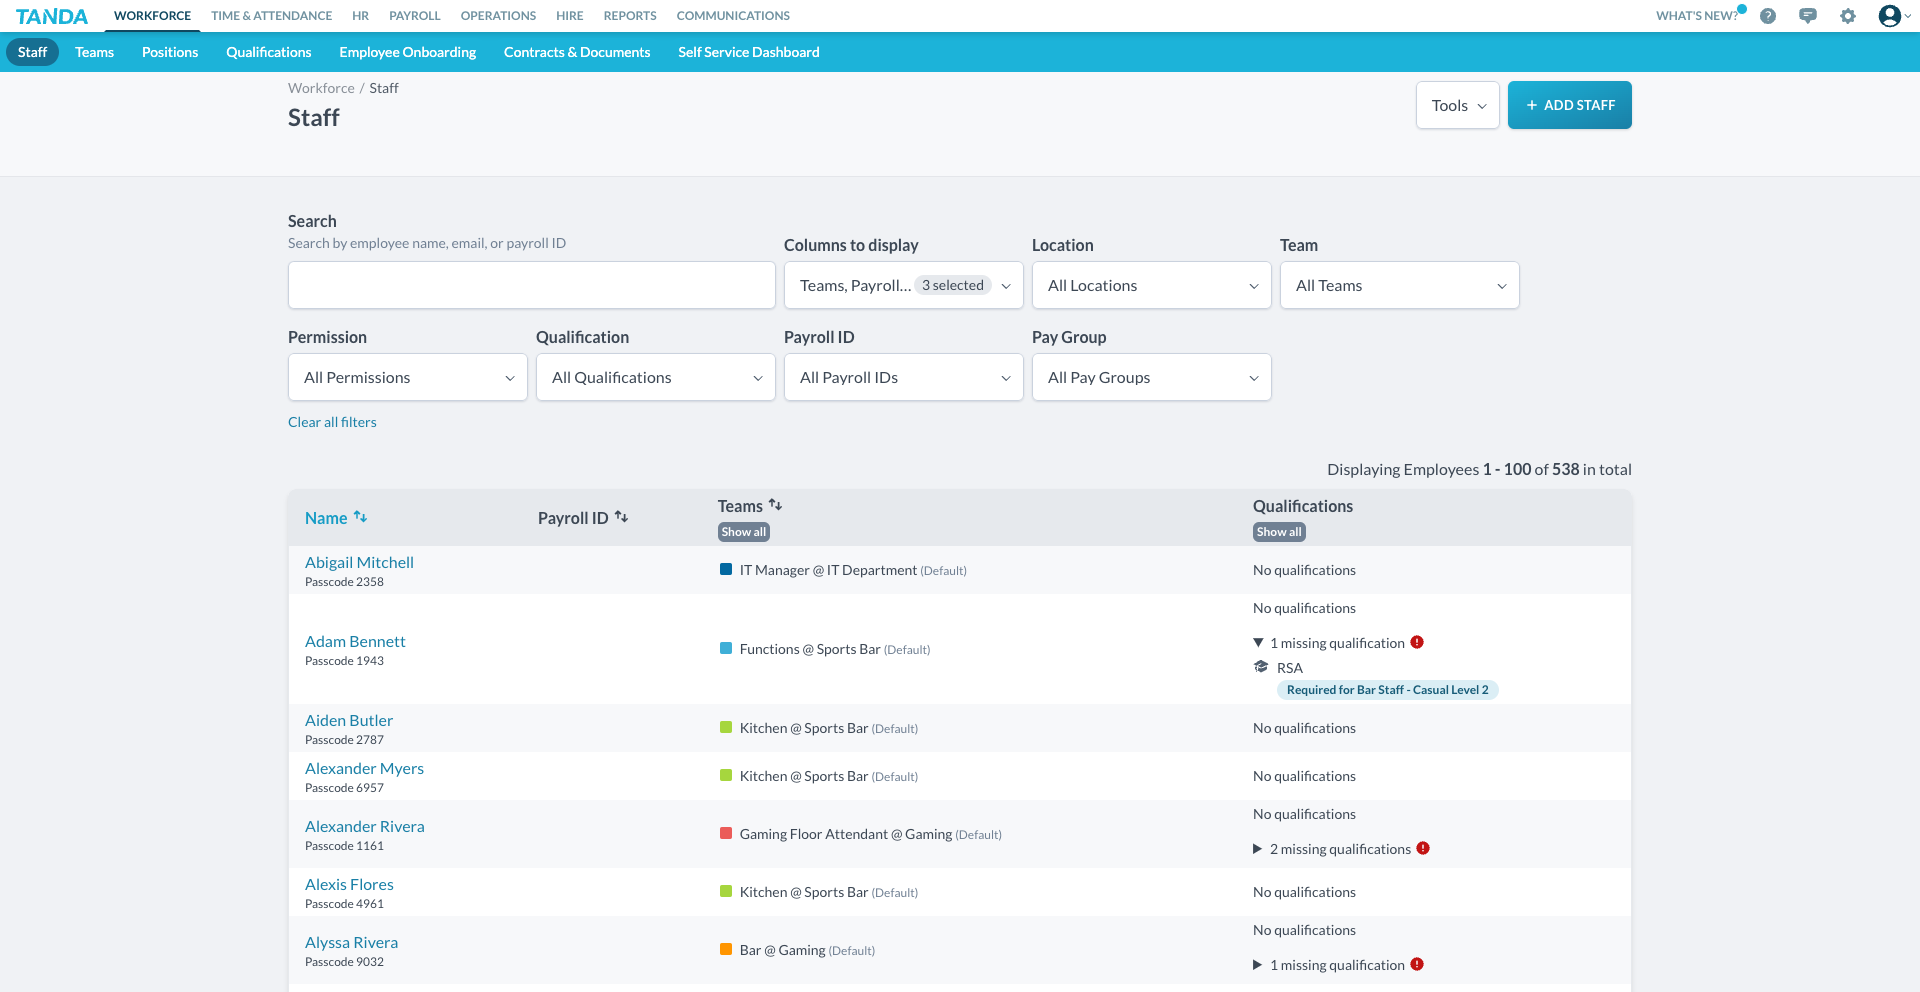This screenshot has height=992, width=1920.
Task: Click red alert icon on Alyssa Rivera row
Action: pyautogui.click(x=1417, y=964)
